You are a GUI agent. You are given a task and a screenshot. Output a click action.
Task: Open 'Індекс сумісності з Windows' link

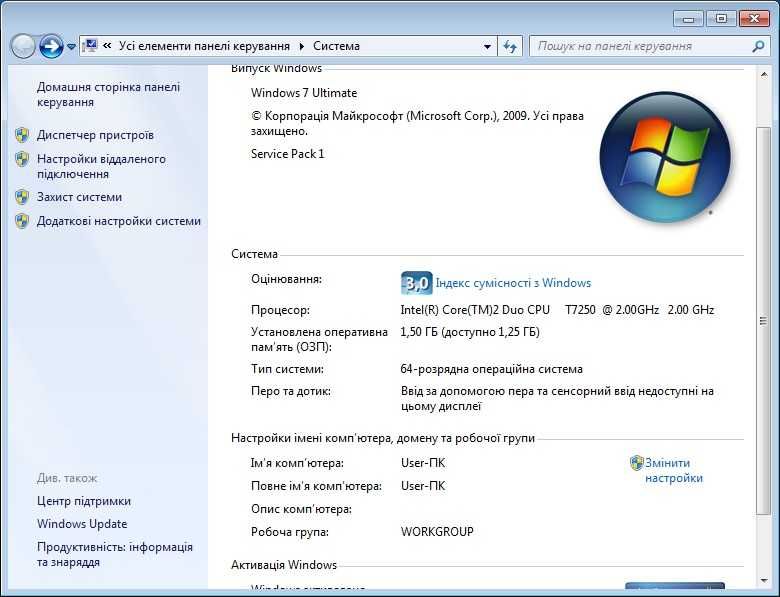[513, 283]
